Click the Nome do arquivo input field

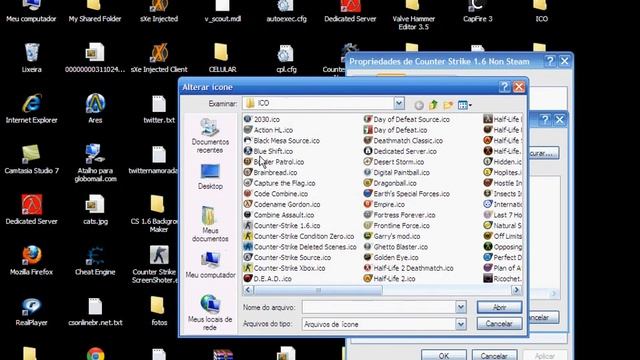tap(379, 307)
